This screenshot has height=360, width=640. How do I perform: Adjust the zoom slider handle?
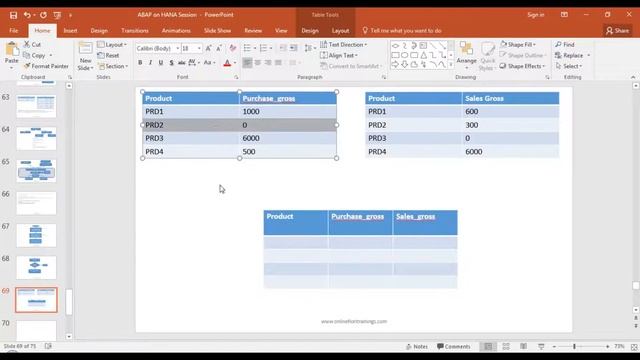574,347
